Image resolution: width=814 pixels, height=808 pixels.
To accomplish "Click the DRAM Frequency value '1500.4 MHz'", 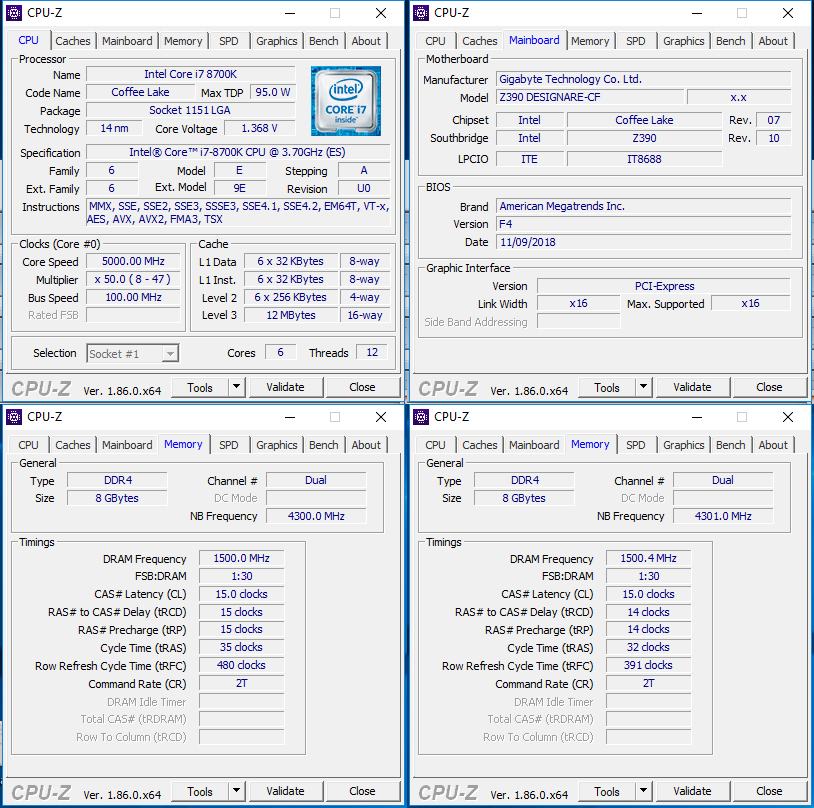I will point(648,558).
